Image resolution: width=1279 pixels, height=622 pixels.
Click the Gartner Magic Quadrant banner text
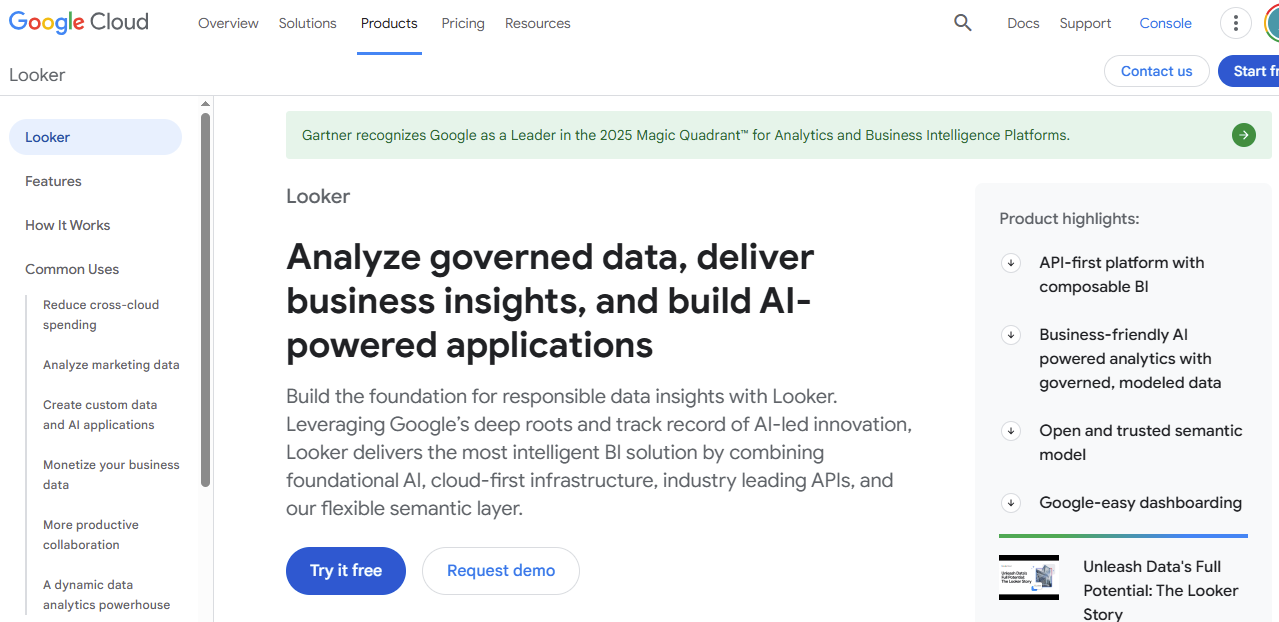pos(686,135)
